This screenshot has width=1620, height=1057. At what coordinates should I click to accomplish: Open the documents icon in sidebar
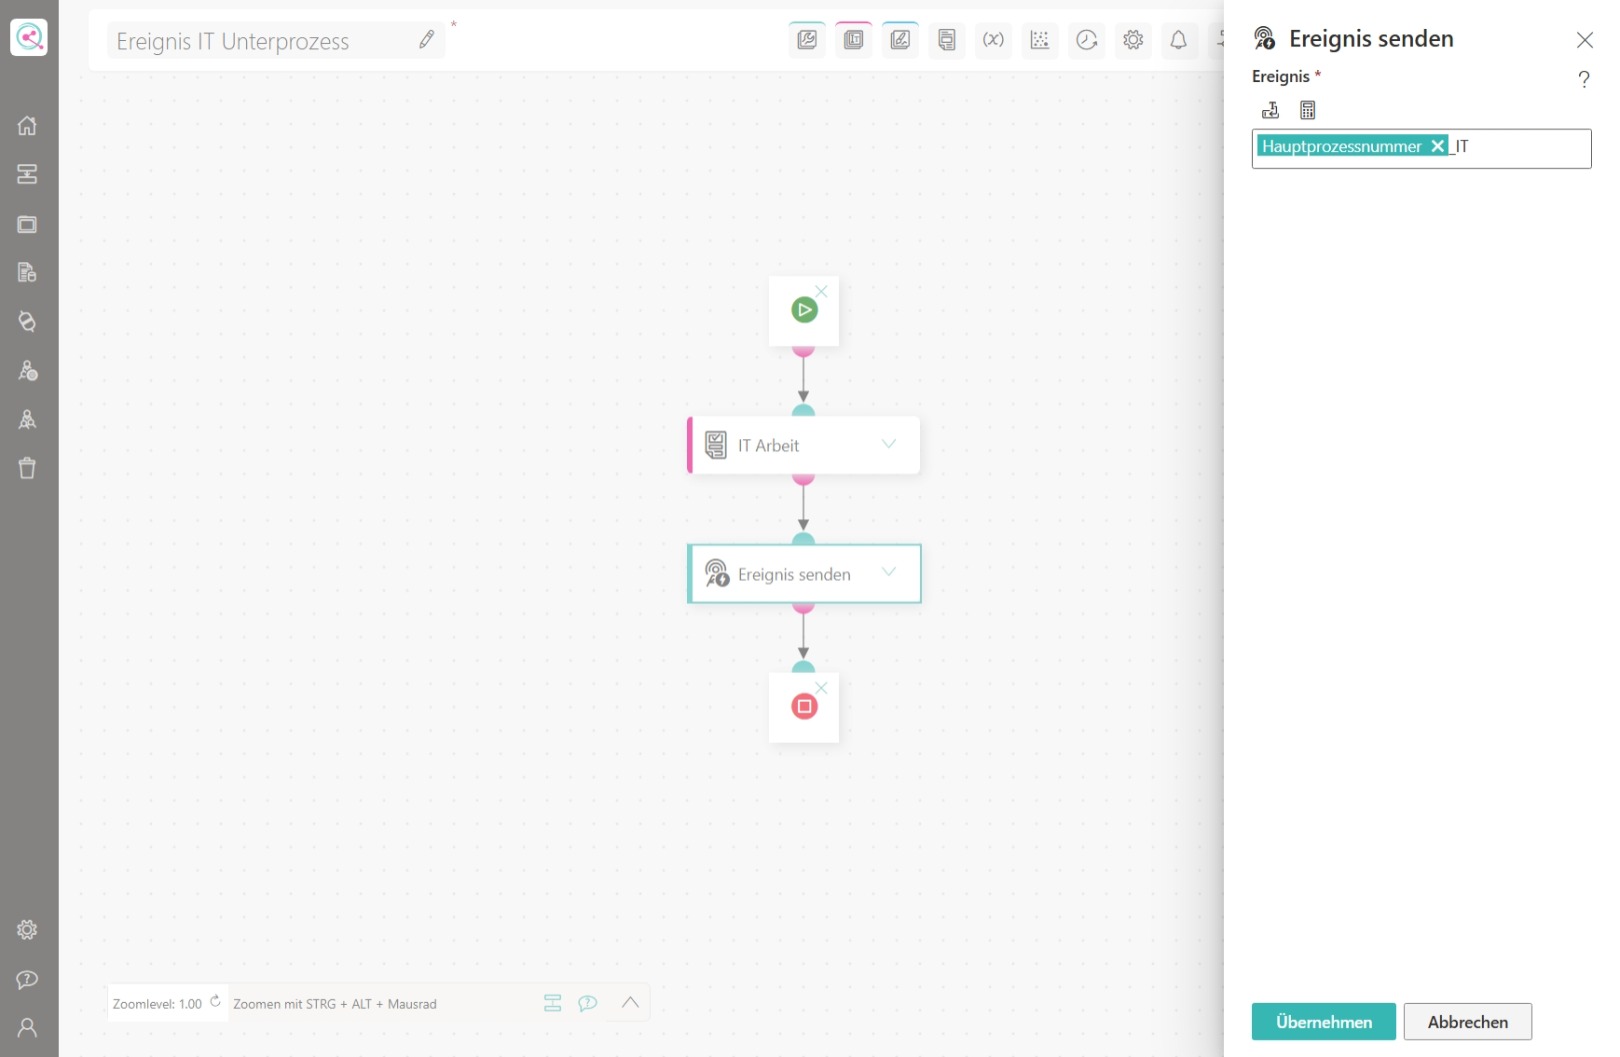point(28,272)
